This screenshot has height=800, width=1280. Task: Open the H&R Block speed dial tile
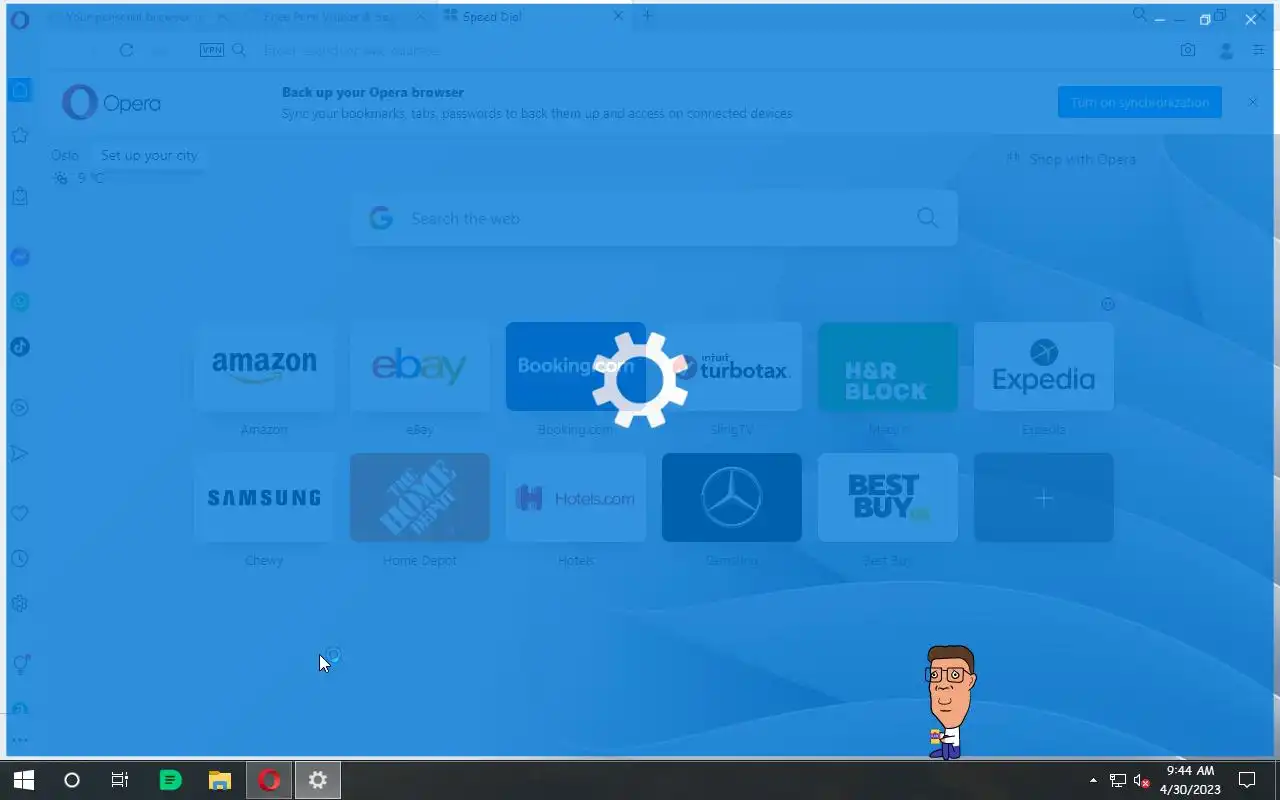pos(888,366)
